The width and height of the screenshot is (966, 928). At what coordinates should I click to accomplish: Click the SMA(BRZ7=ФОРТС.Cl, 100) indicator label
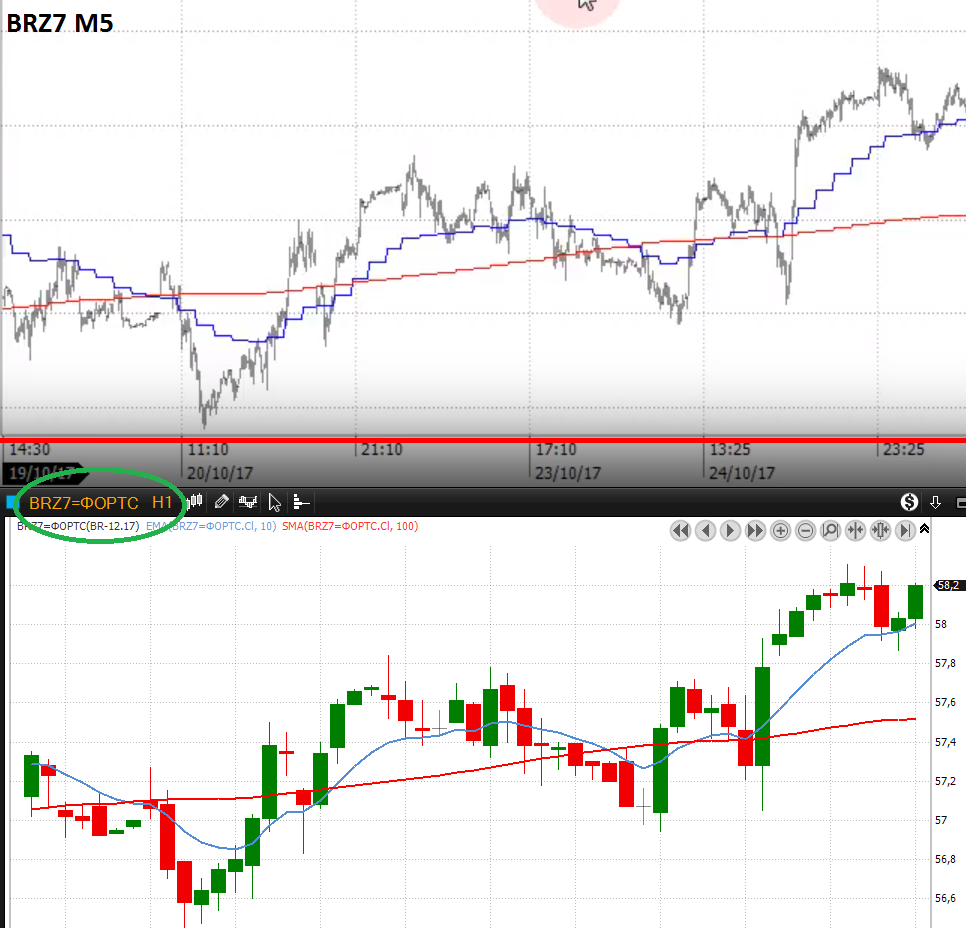[x=351, y=526]
